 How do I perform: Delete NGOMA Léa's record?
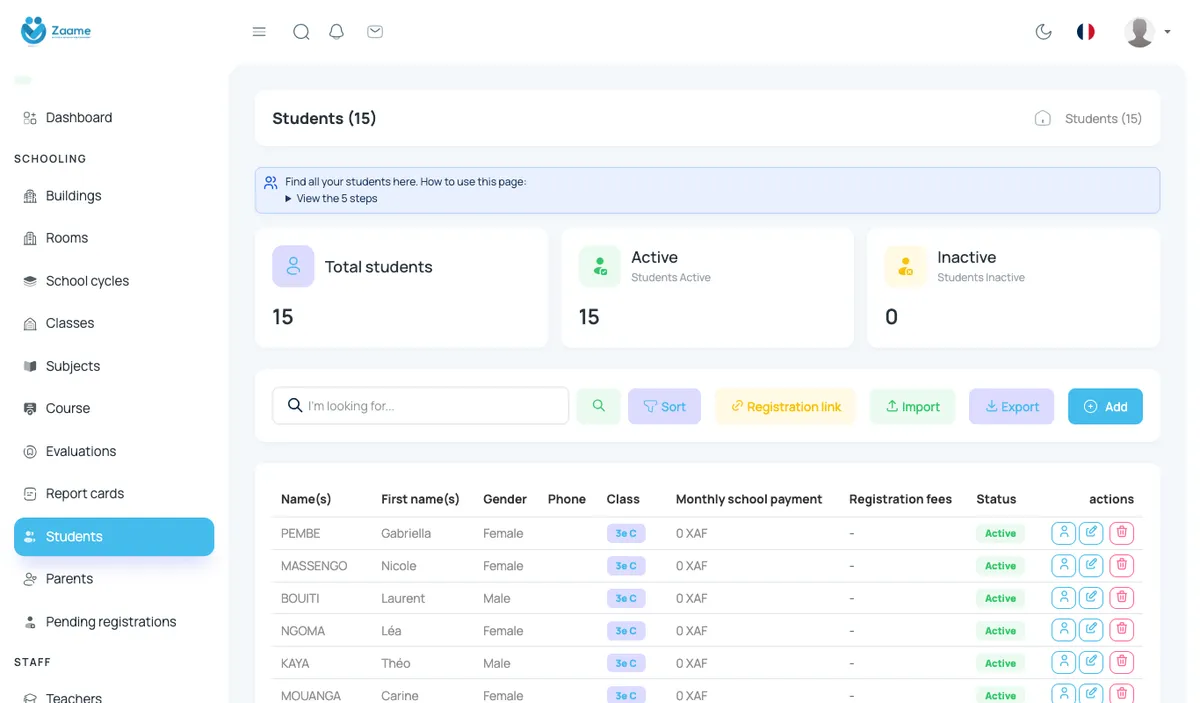[1122, 630]
